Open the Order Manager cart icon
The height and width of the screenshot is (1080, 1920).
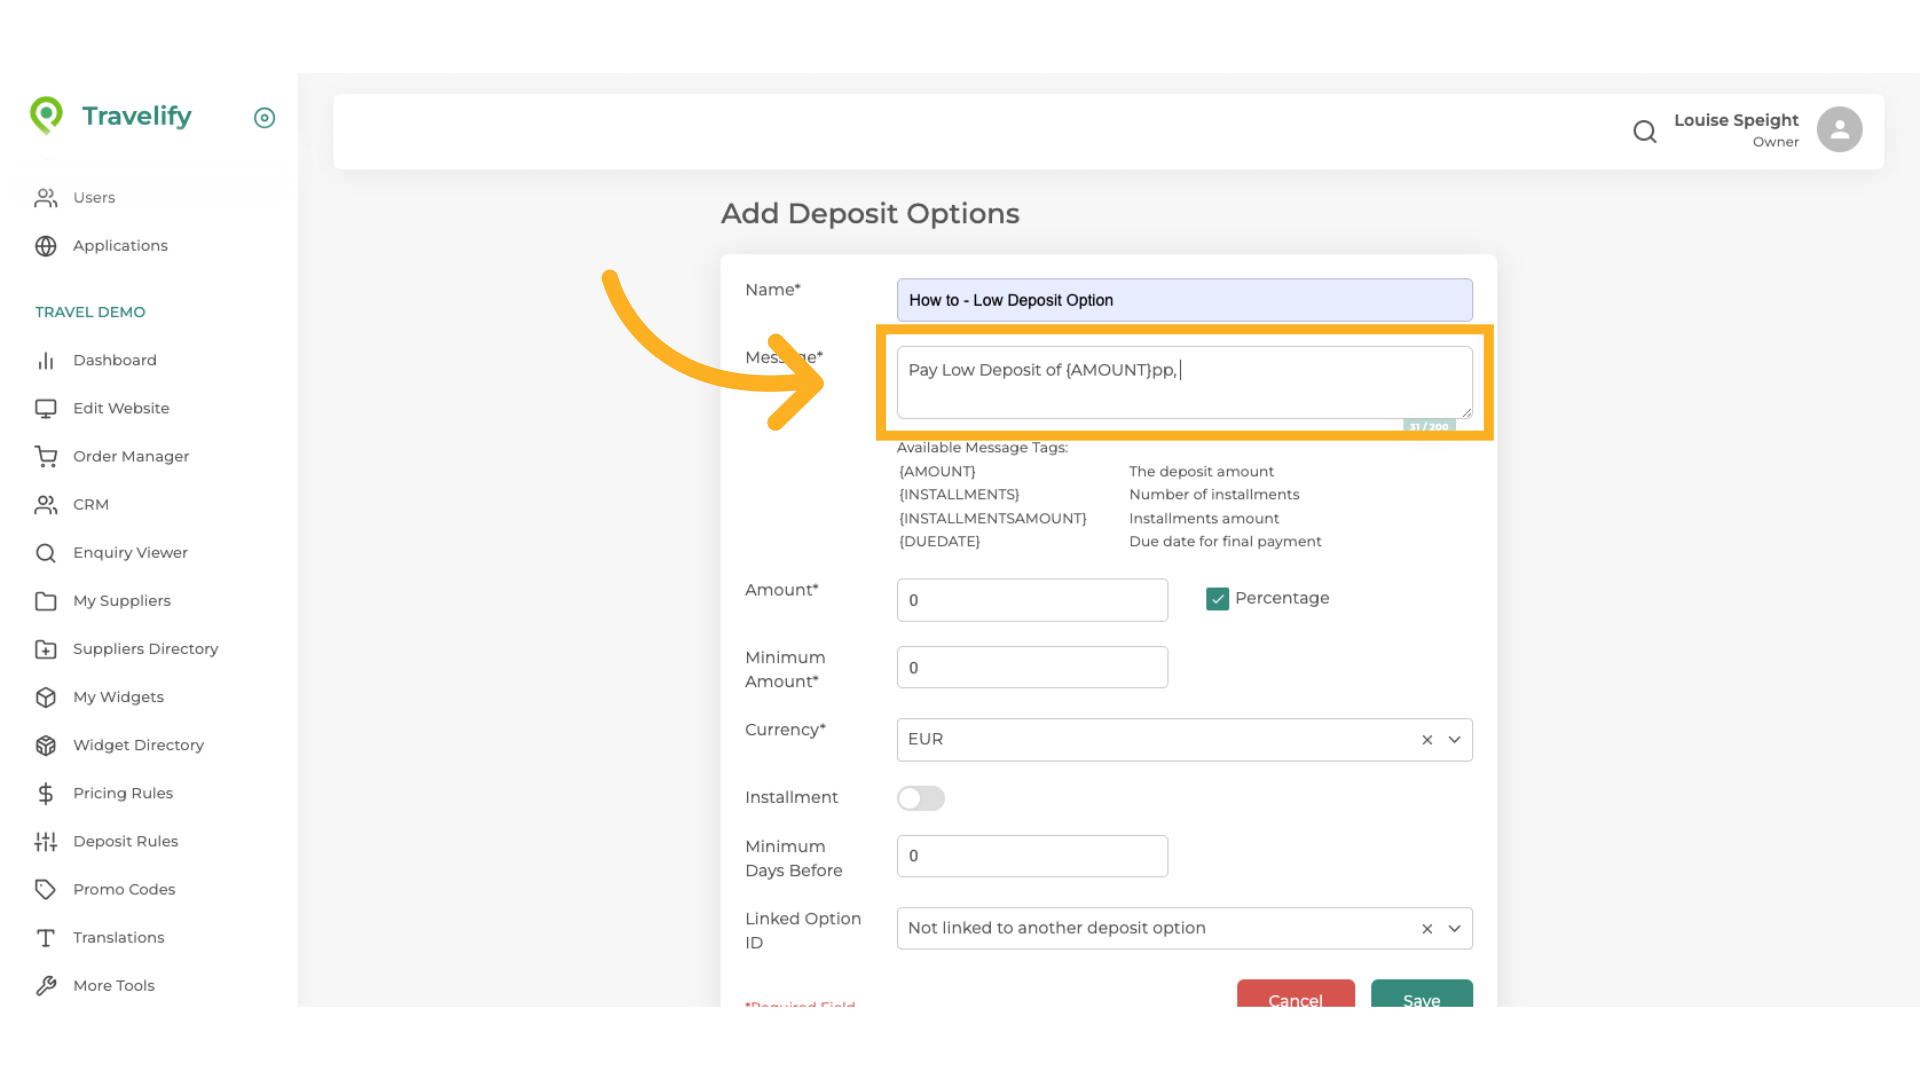tap(46, 456)
